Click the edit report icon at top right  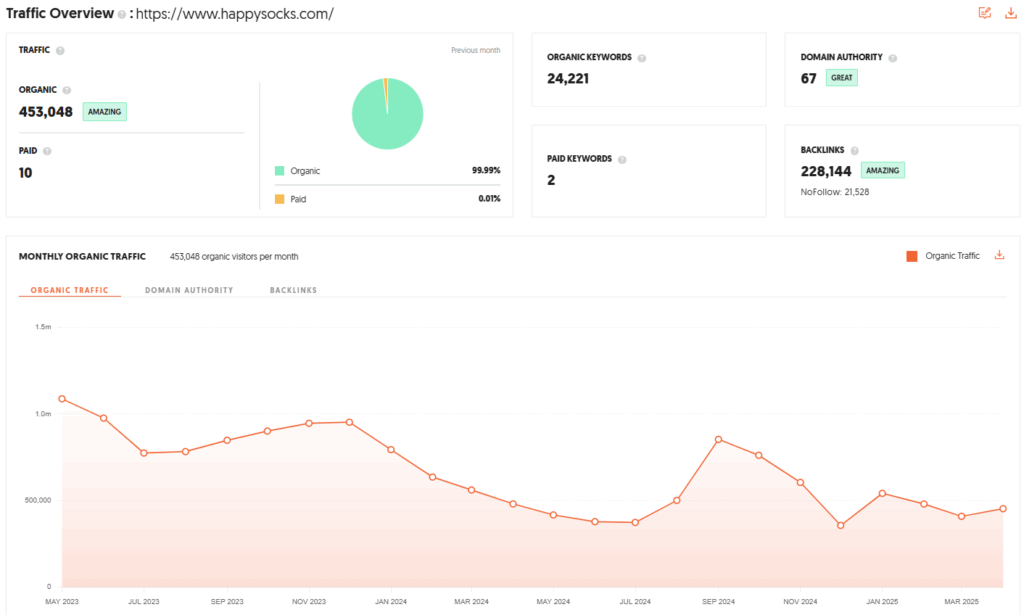pos(985,13)
